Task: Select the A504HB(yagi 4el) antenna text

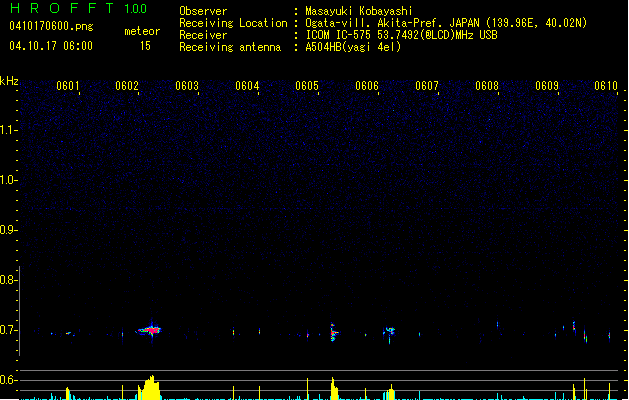Action: coord(353,47)
